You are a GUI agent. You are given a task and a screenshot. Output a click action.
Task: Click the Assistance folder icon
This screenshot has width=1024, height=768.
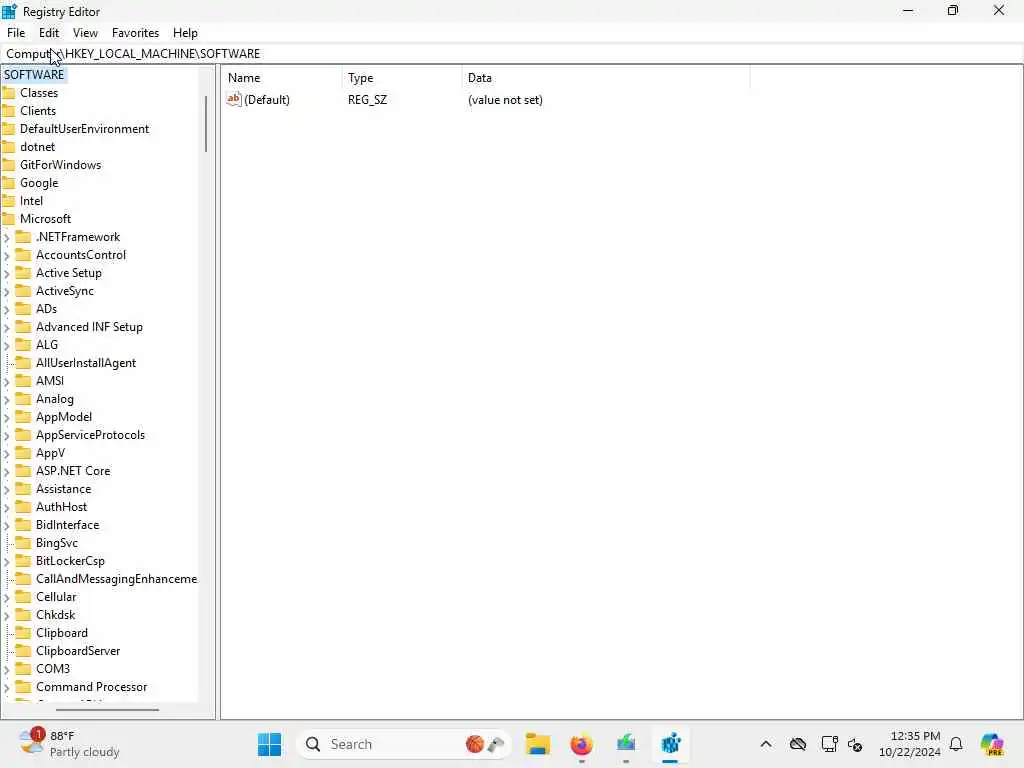[23, 488]
